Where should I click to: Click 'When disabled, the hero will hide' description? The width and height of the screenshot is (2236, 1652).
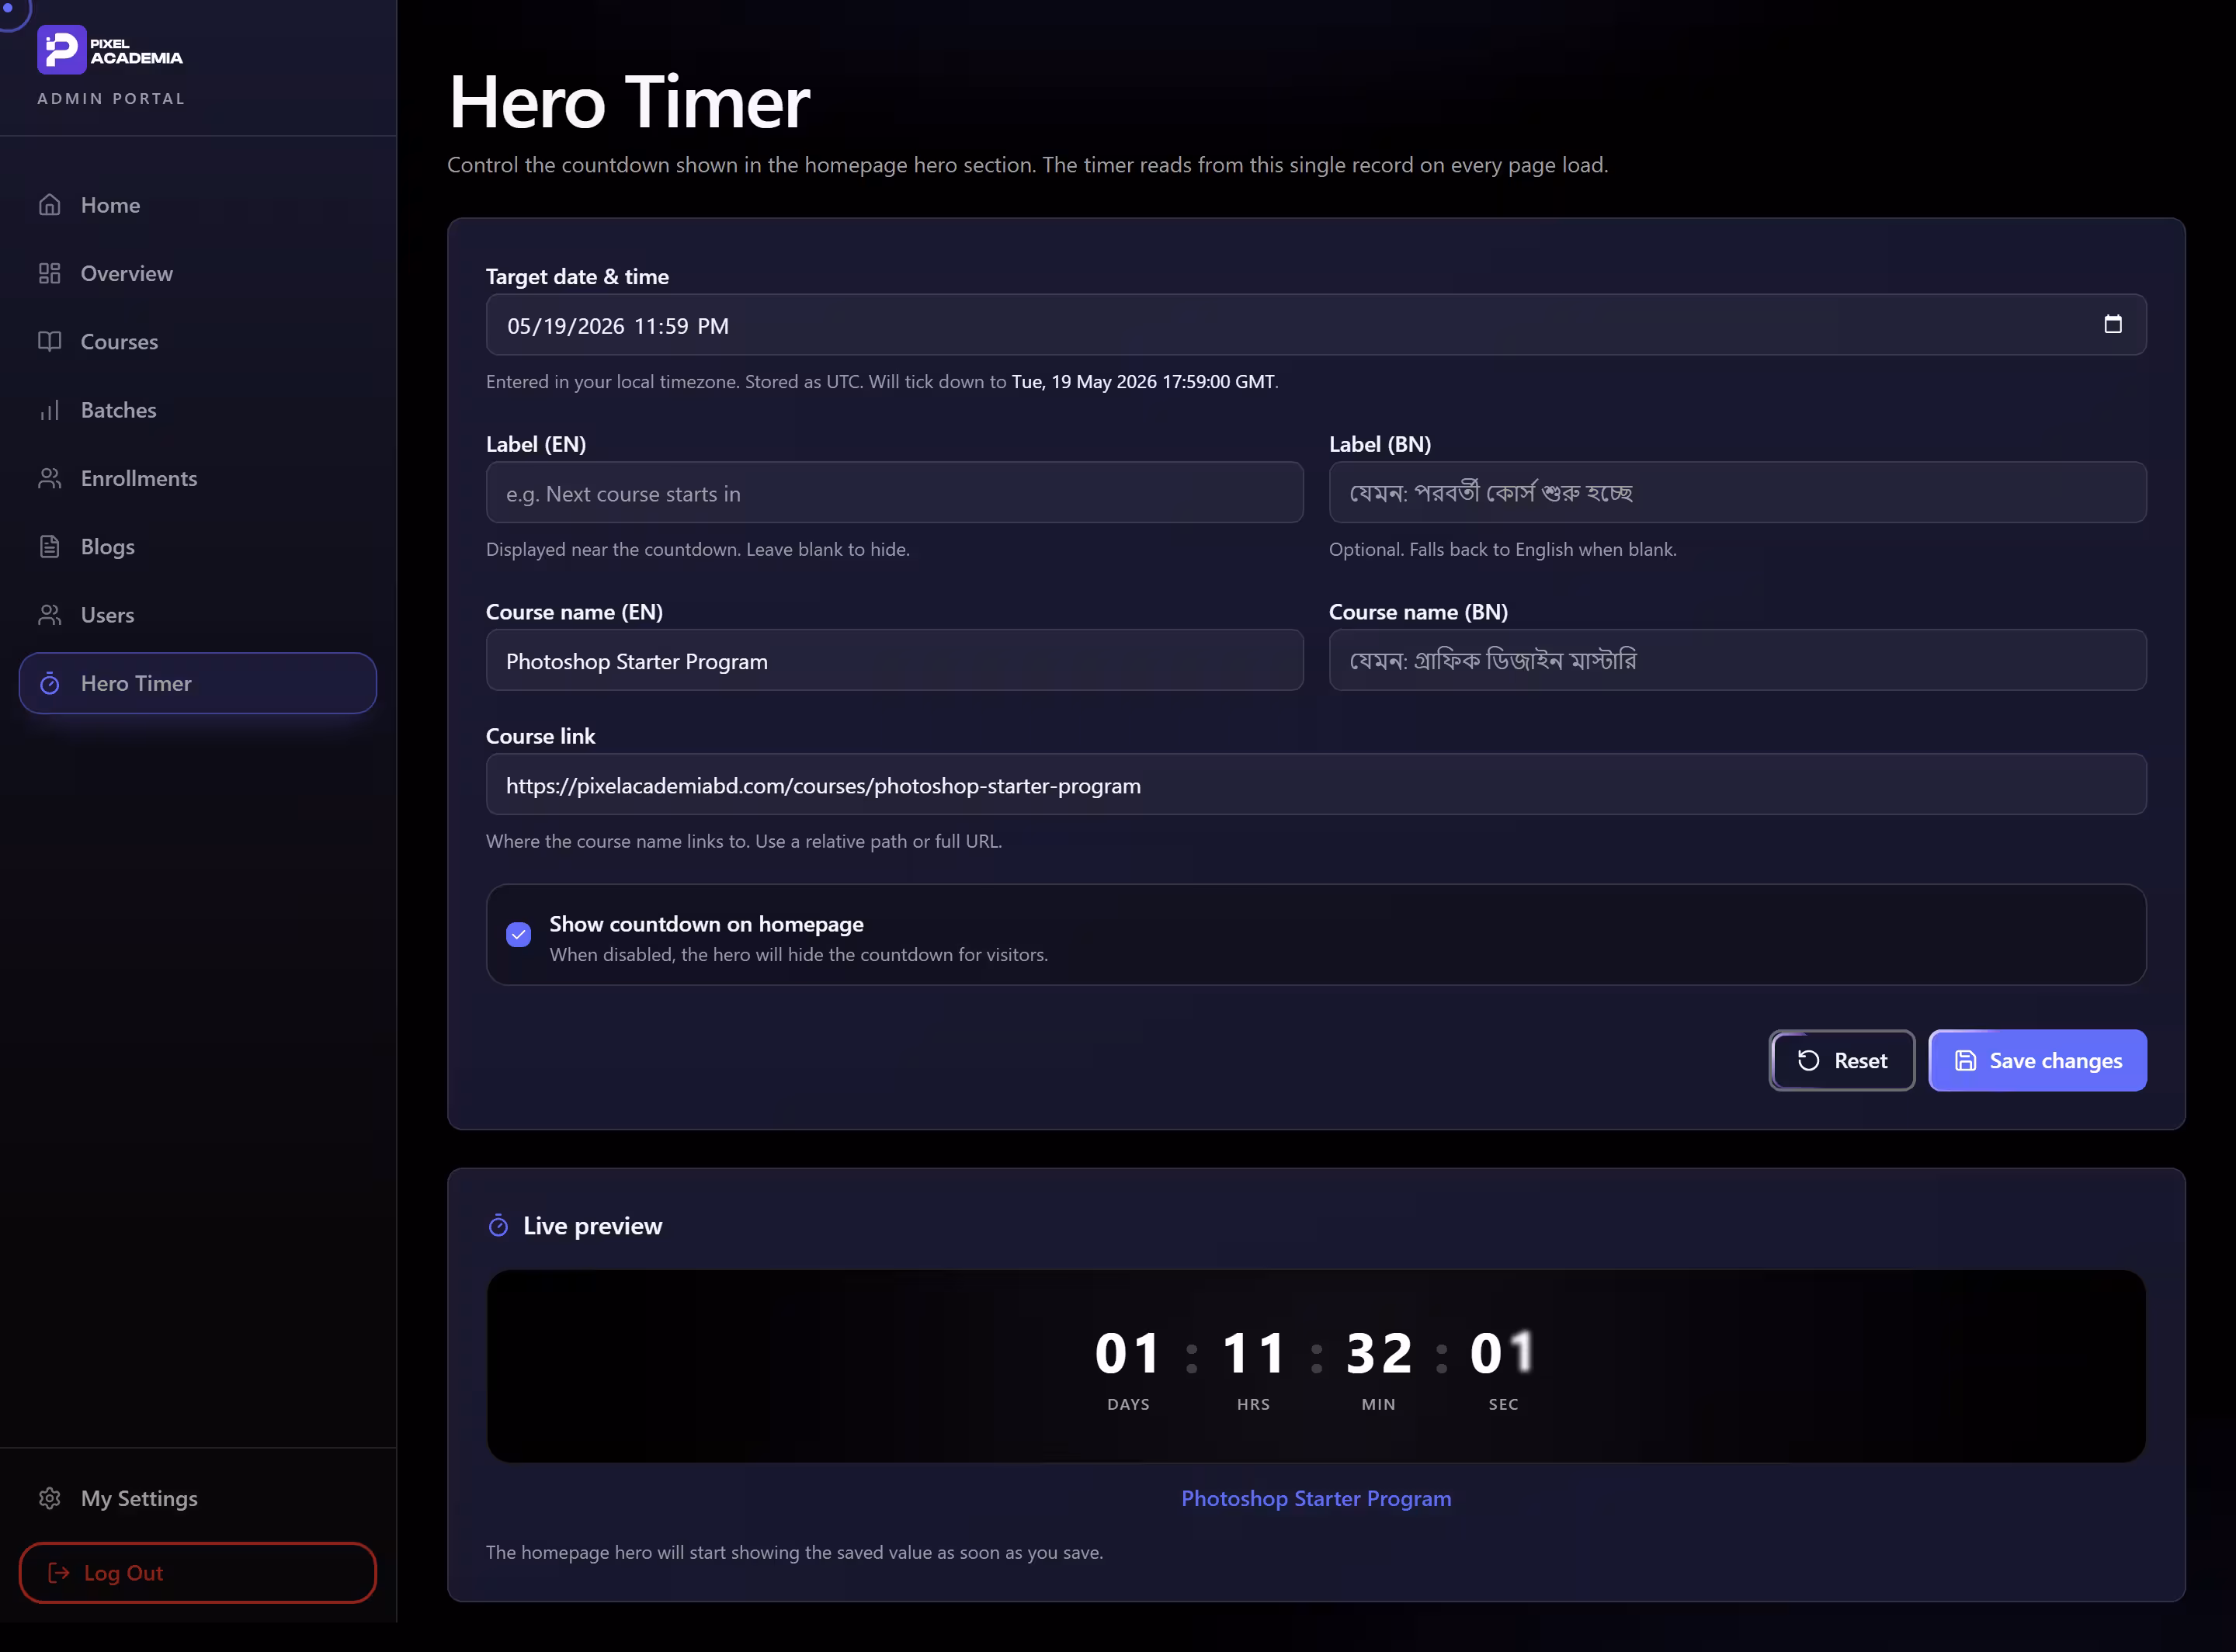click(798, 954)
